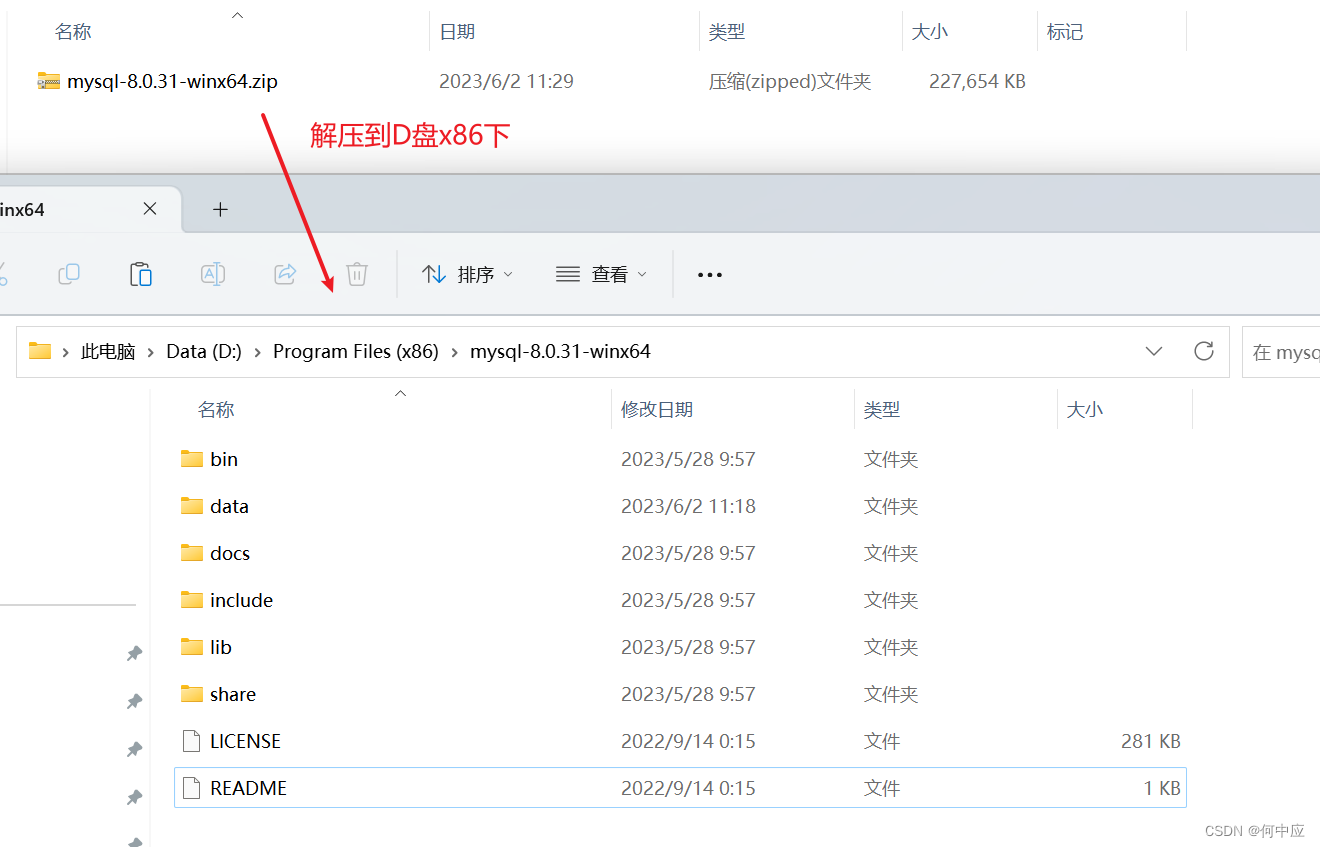Sort by 名称 column in lower window
Screen dimensions: 1320x847
point(216,410)
